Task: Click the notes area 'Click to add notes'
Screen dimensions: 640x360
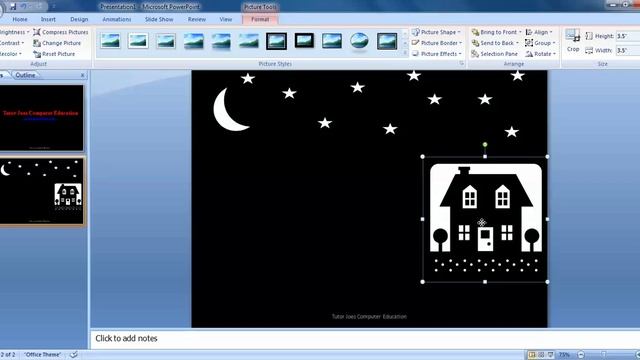Action: (x=126, y=338)
